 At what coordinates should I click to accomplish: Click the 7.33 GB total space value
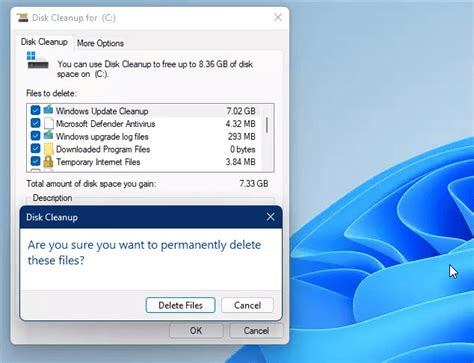coord(254,184)
